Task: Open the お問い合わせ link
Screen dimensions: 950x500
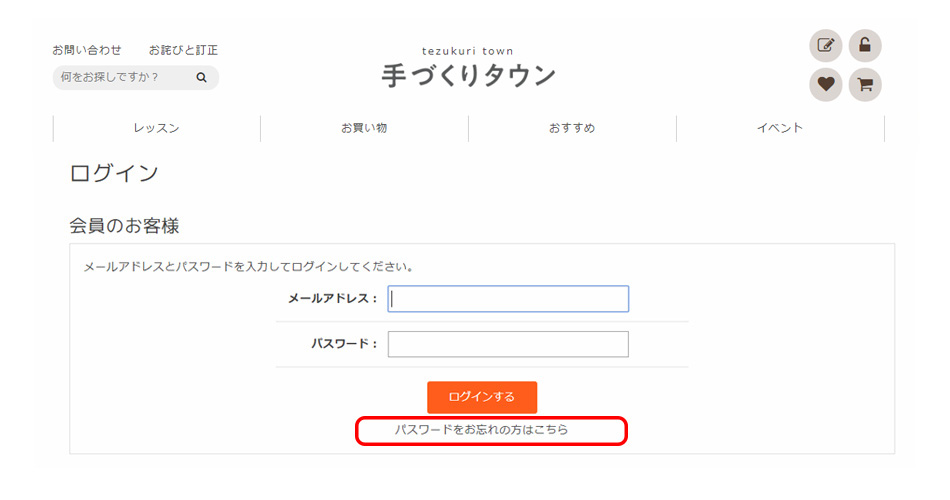Action: tap(87, 50)
